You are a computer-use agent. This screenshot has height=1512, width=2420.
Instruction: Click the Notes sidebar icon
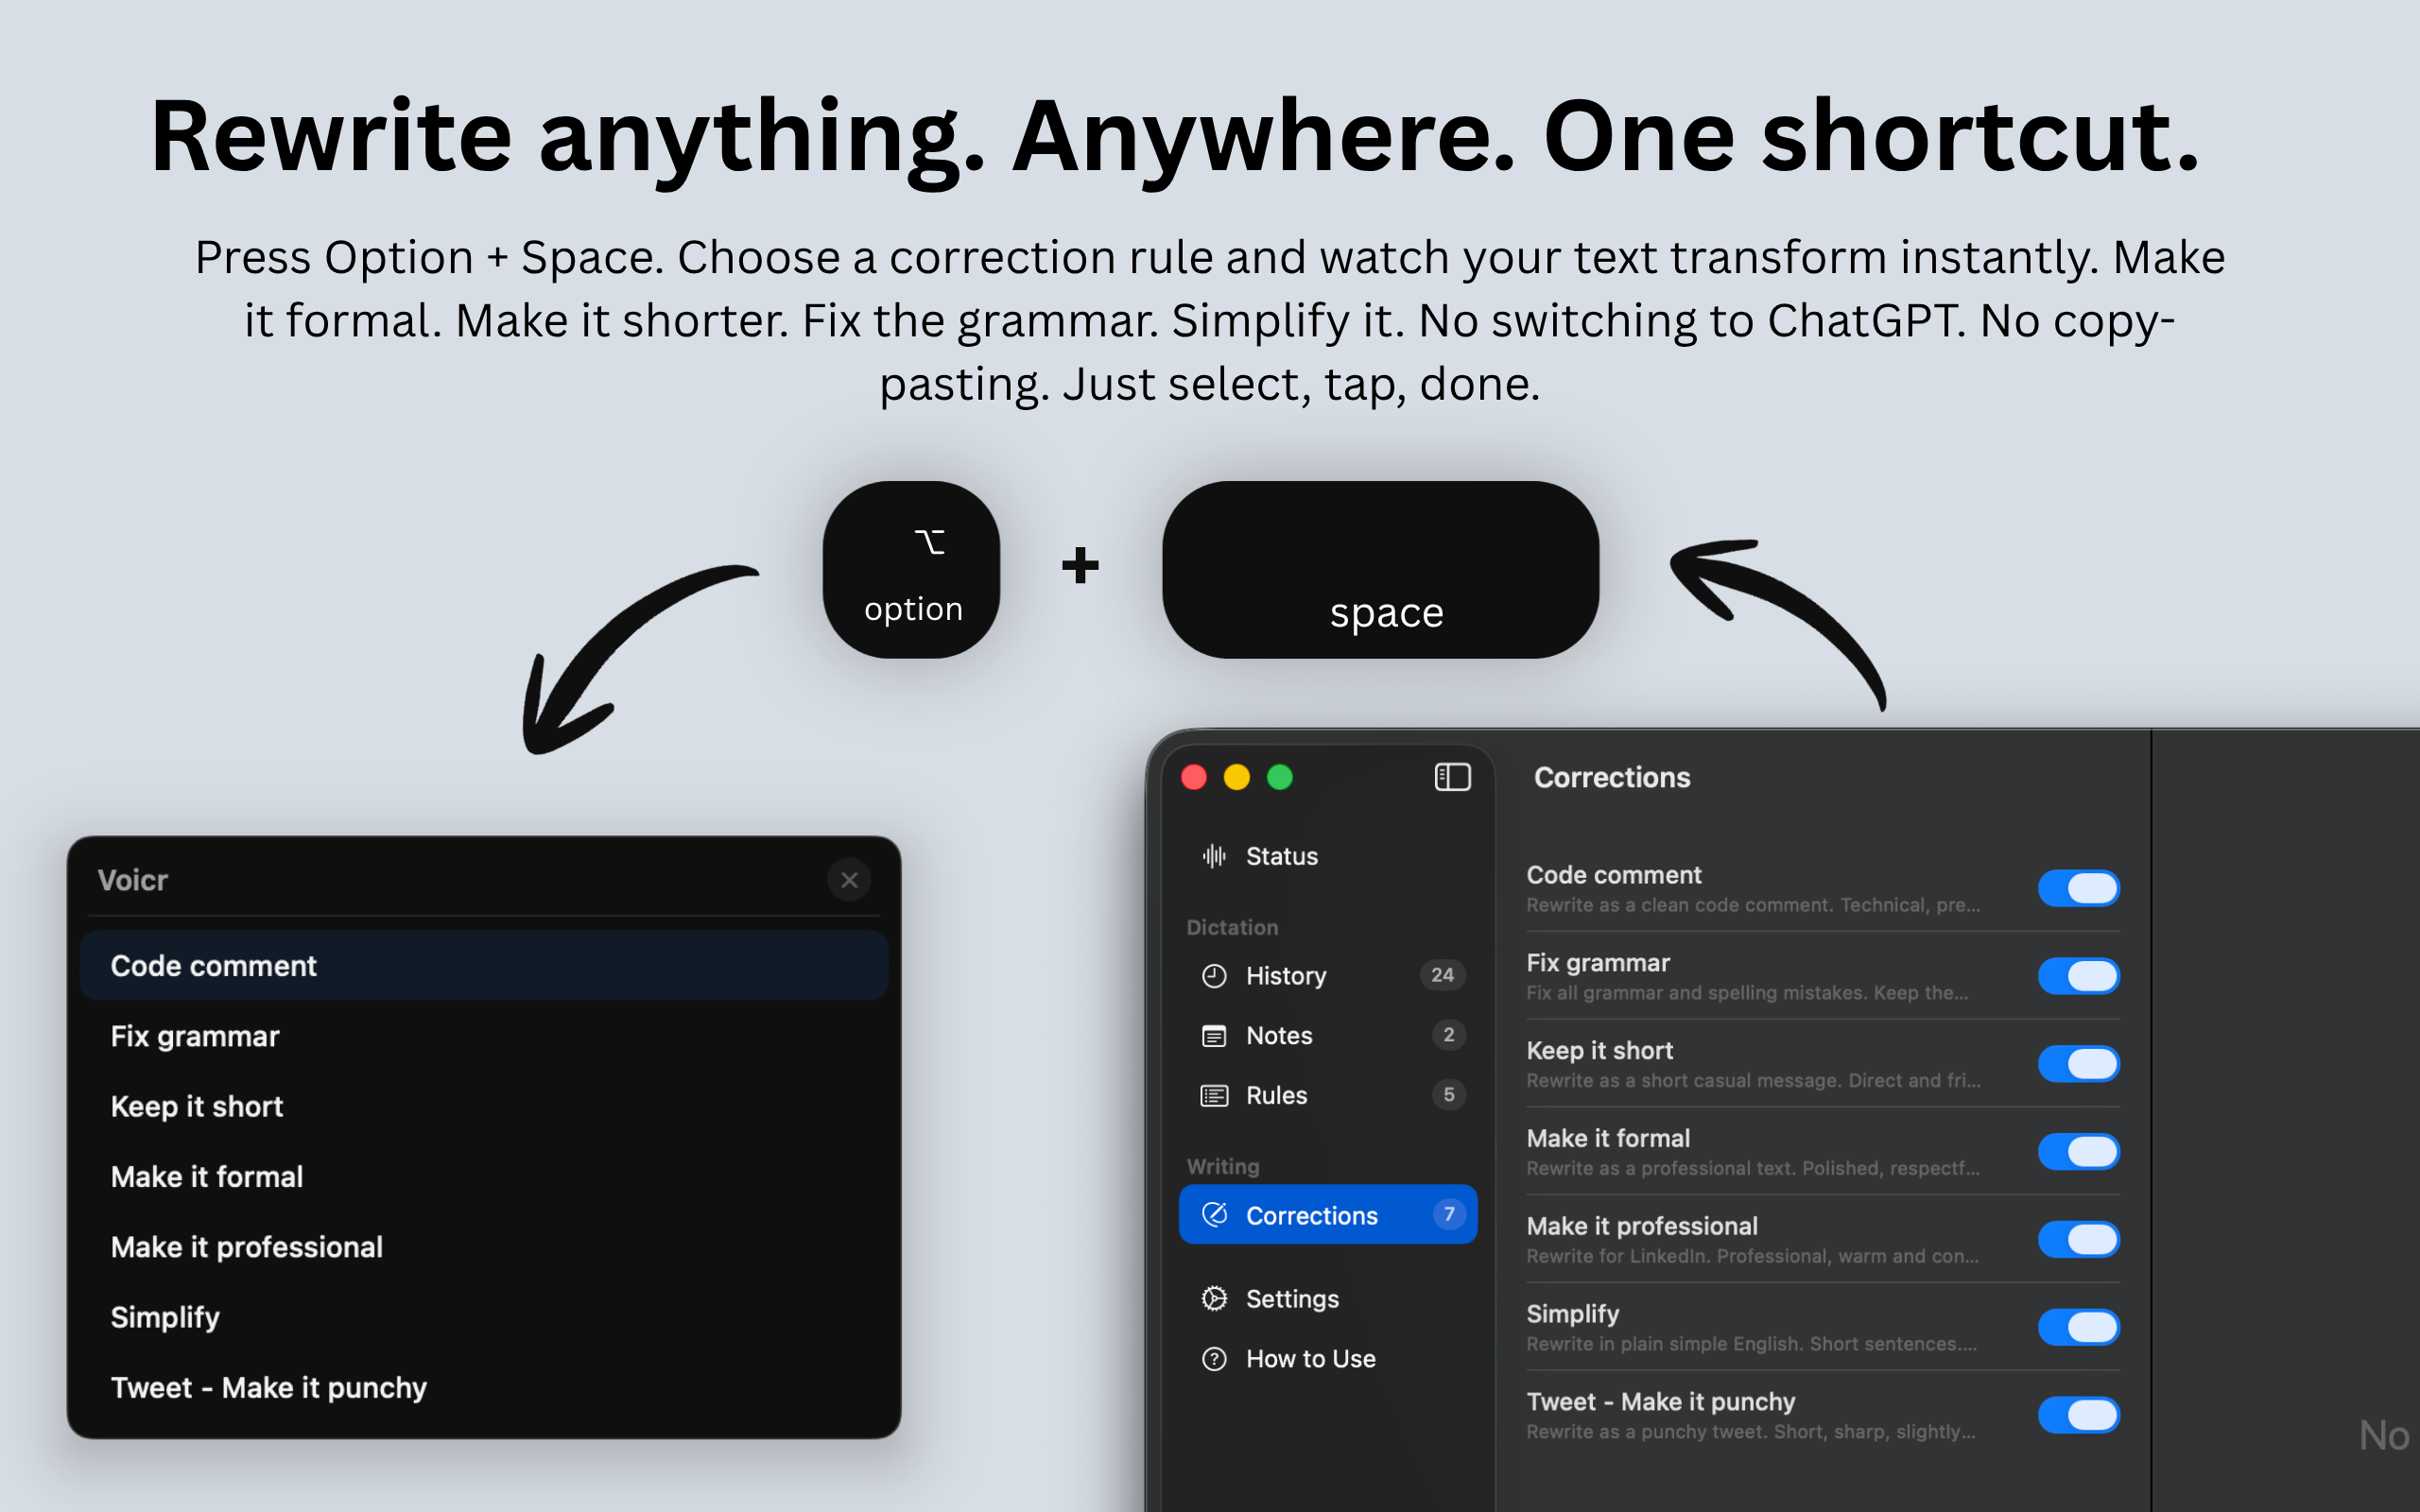pos(1214,1036)
